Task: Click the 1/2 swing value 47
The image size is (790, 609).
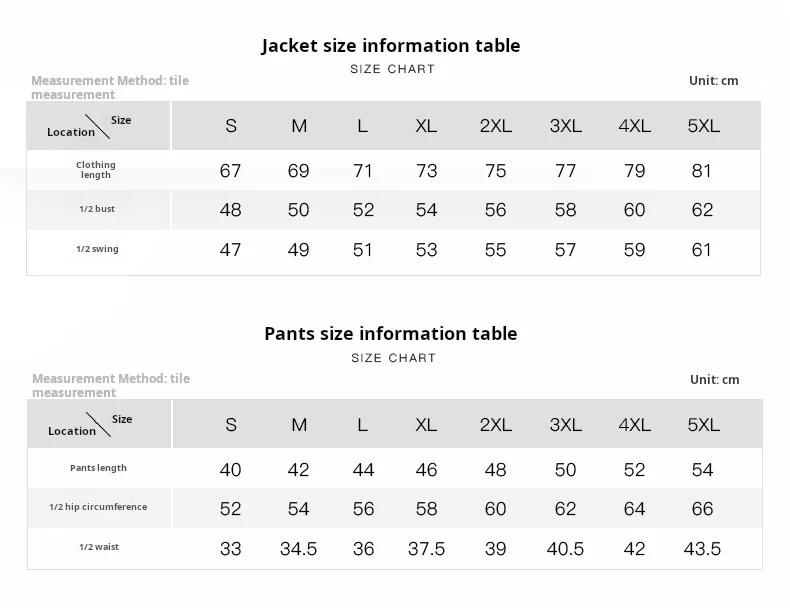Action: pos(230,250)
